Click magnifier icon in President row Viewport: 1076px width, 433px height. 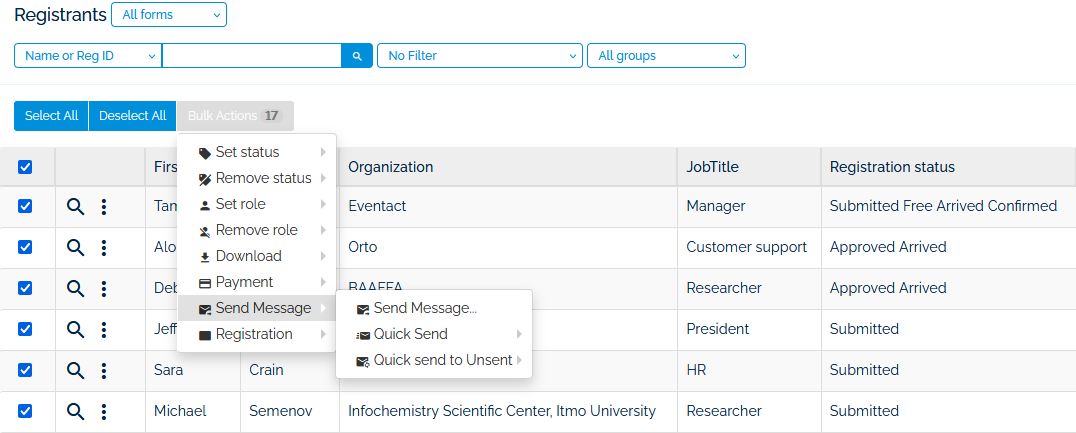coord(76,329)
